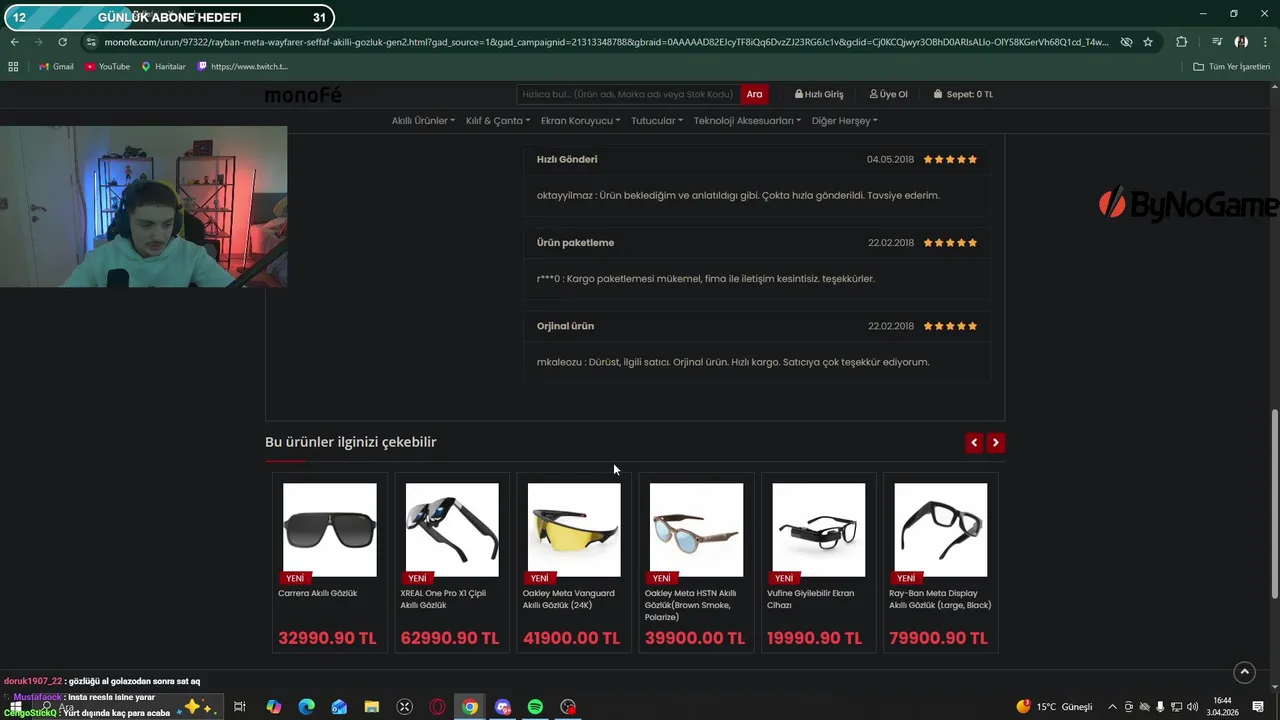Reload the monofe page
The height and width of the screenshot is (720, 1280).
(x=62, y=42)
